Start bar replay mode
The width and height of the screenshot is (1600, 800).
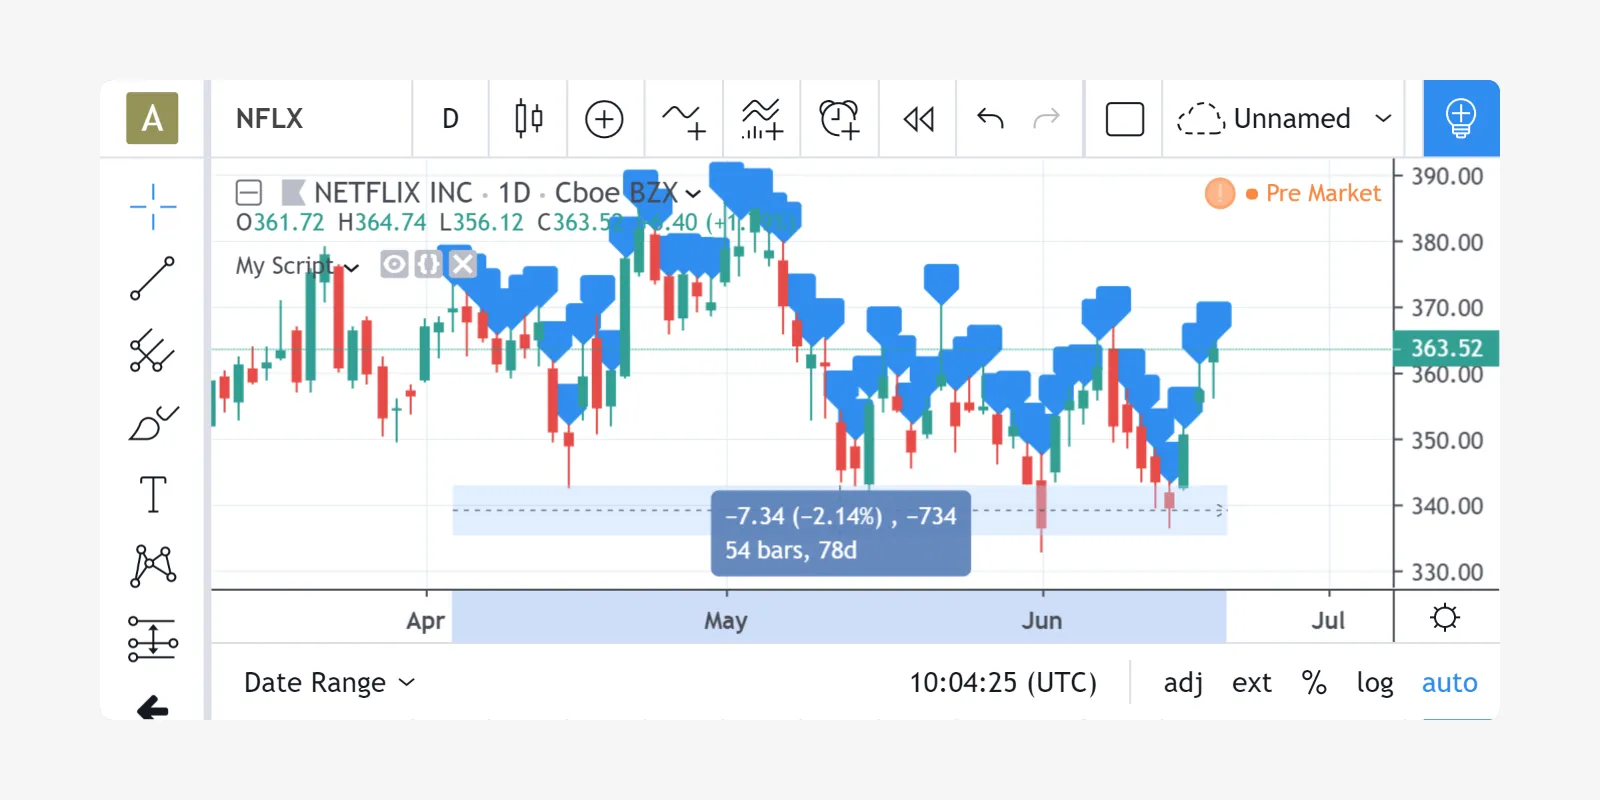click(x=918, y=119)
